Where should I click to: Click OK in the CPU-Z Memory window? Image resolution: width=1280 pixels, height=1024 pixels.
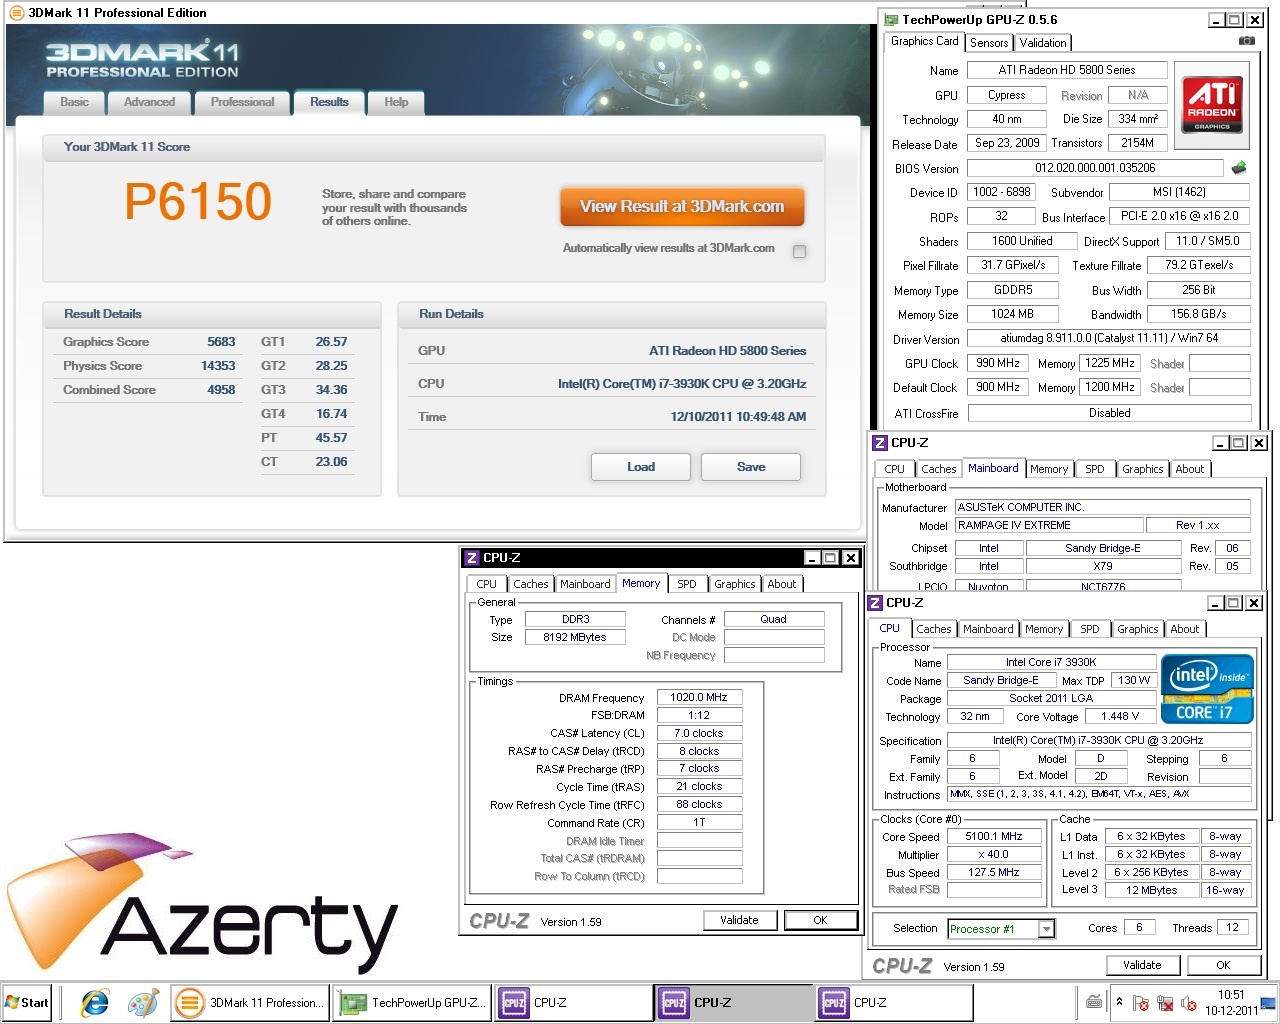point(820,920)
